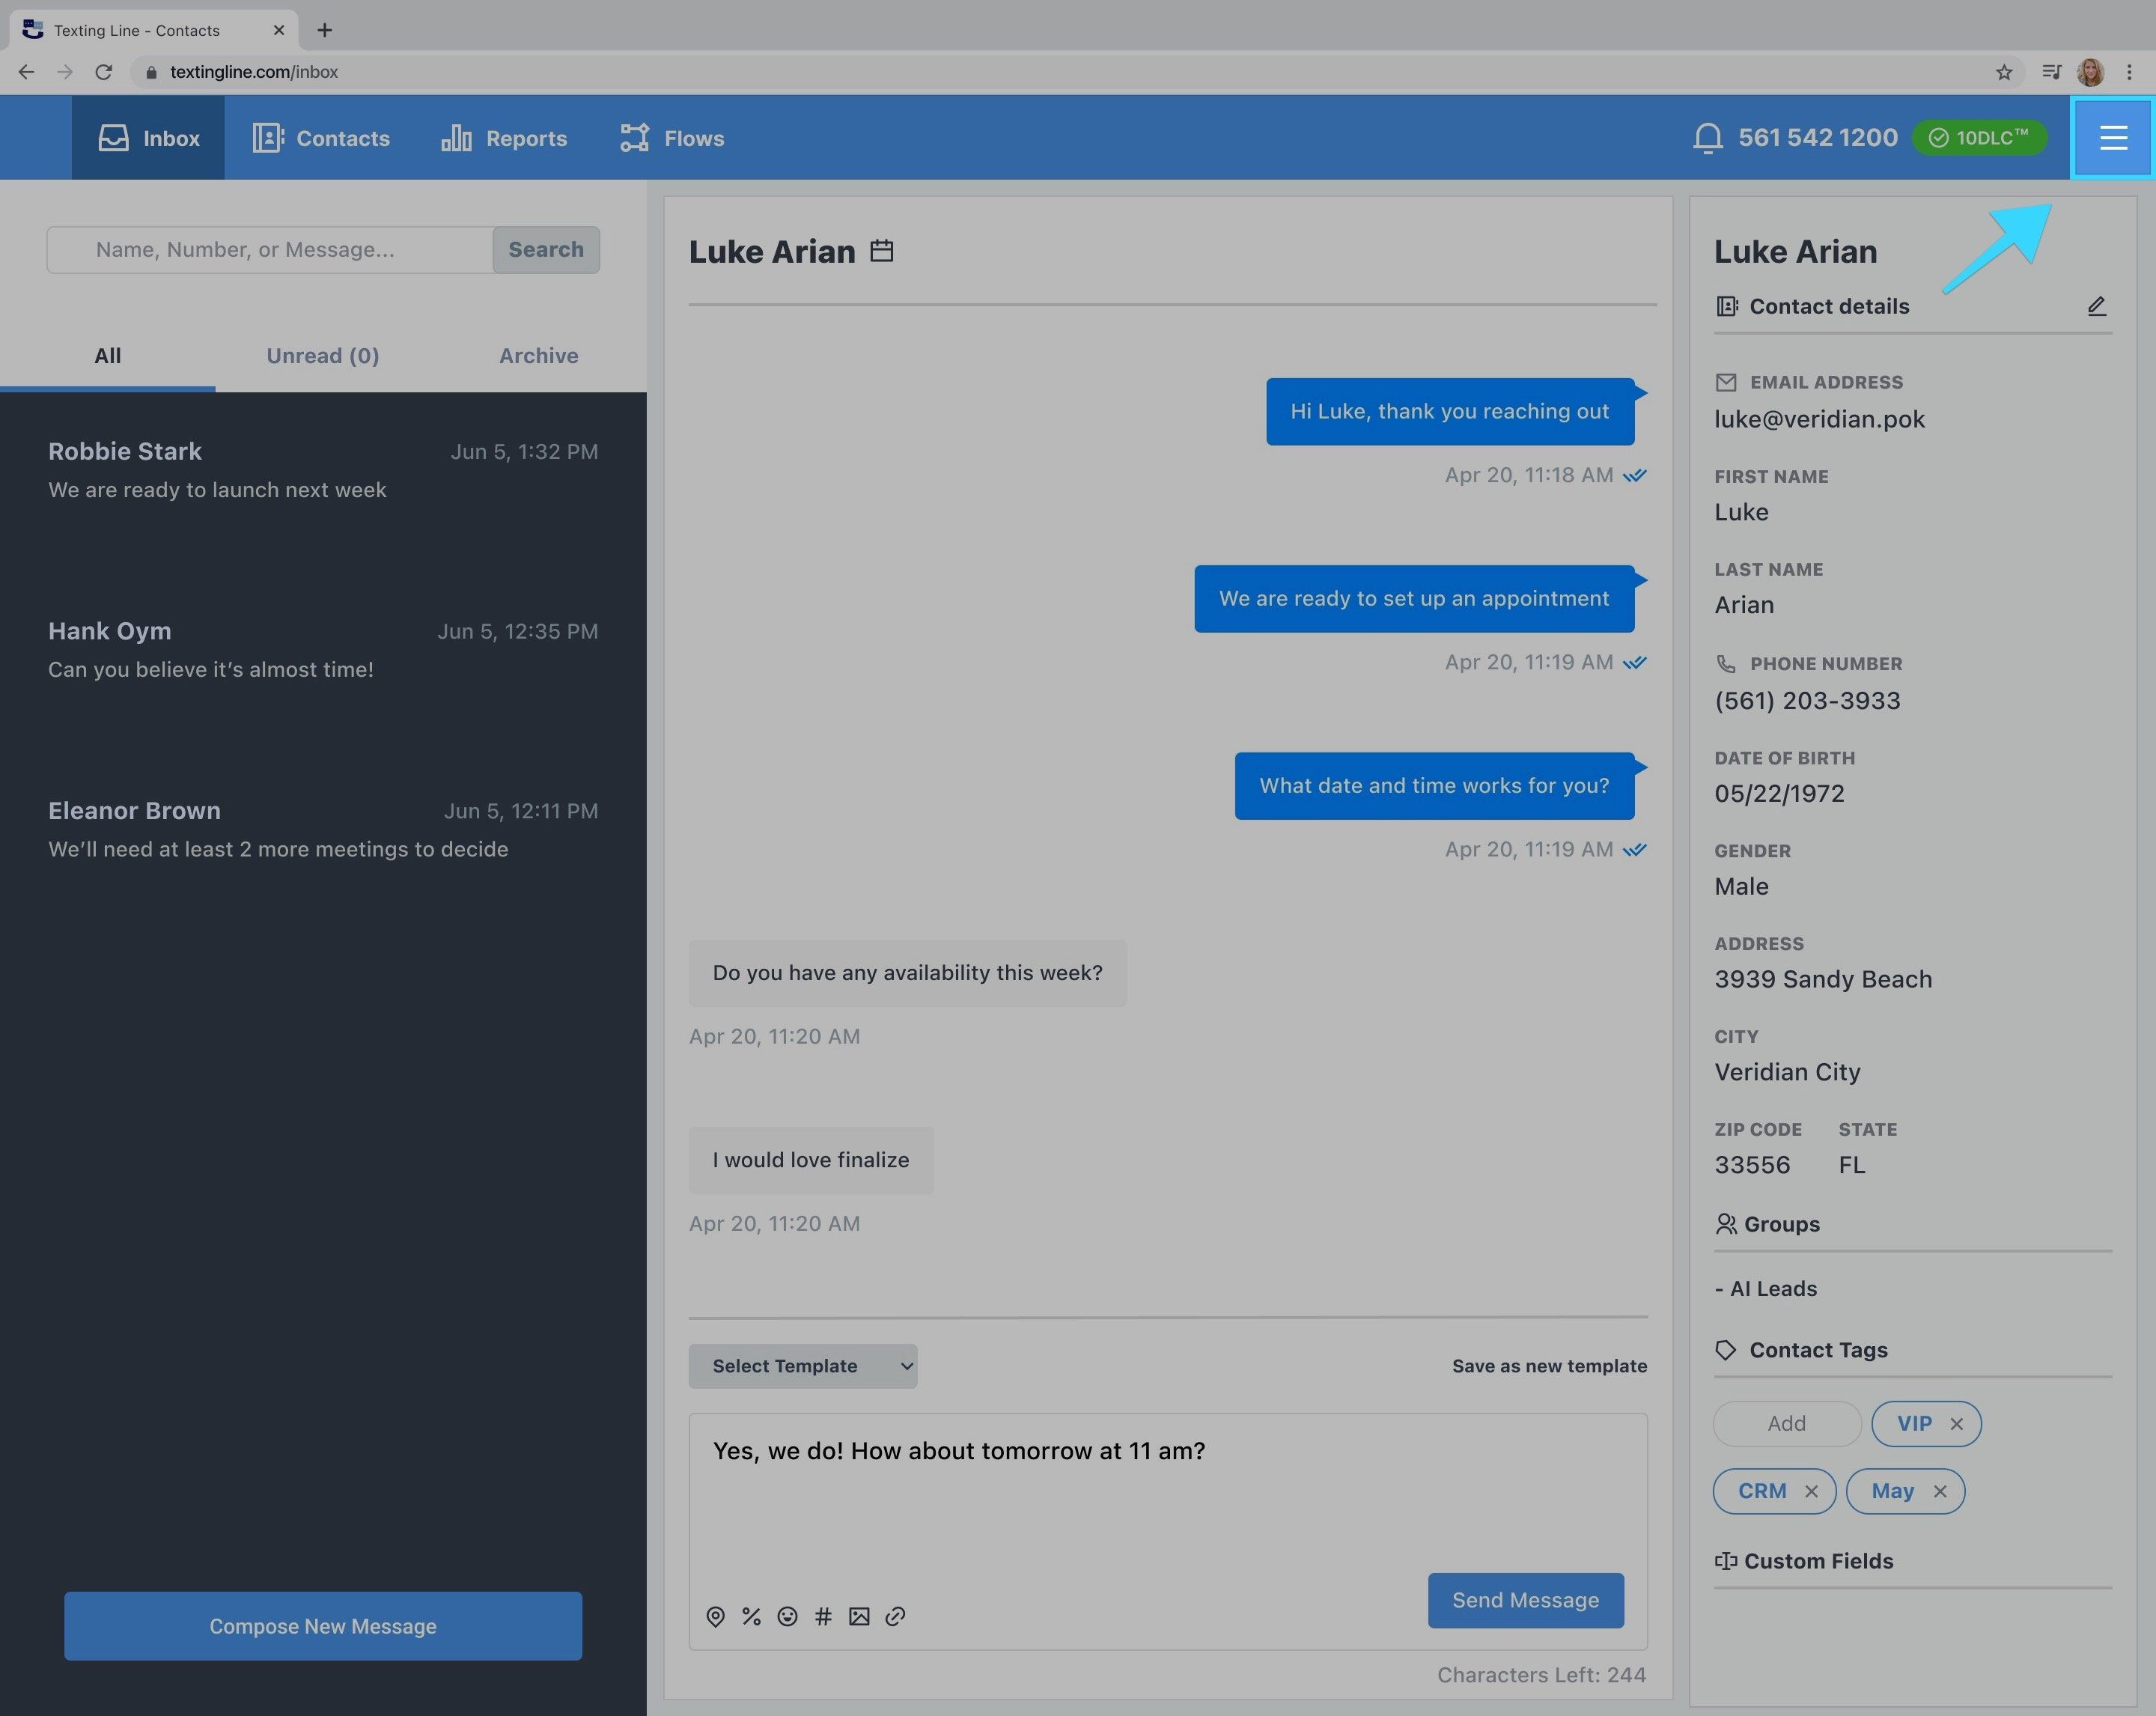Click Compose New Message
The image size is (2156, 1716).
pos(322,1626)
